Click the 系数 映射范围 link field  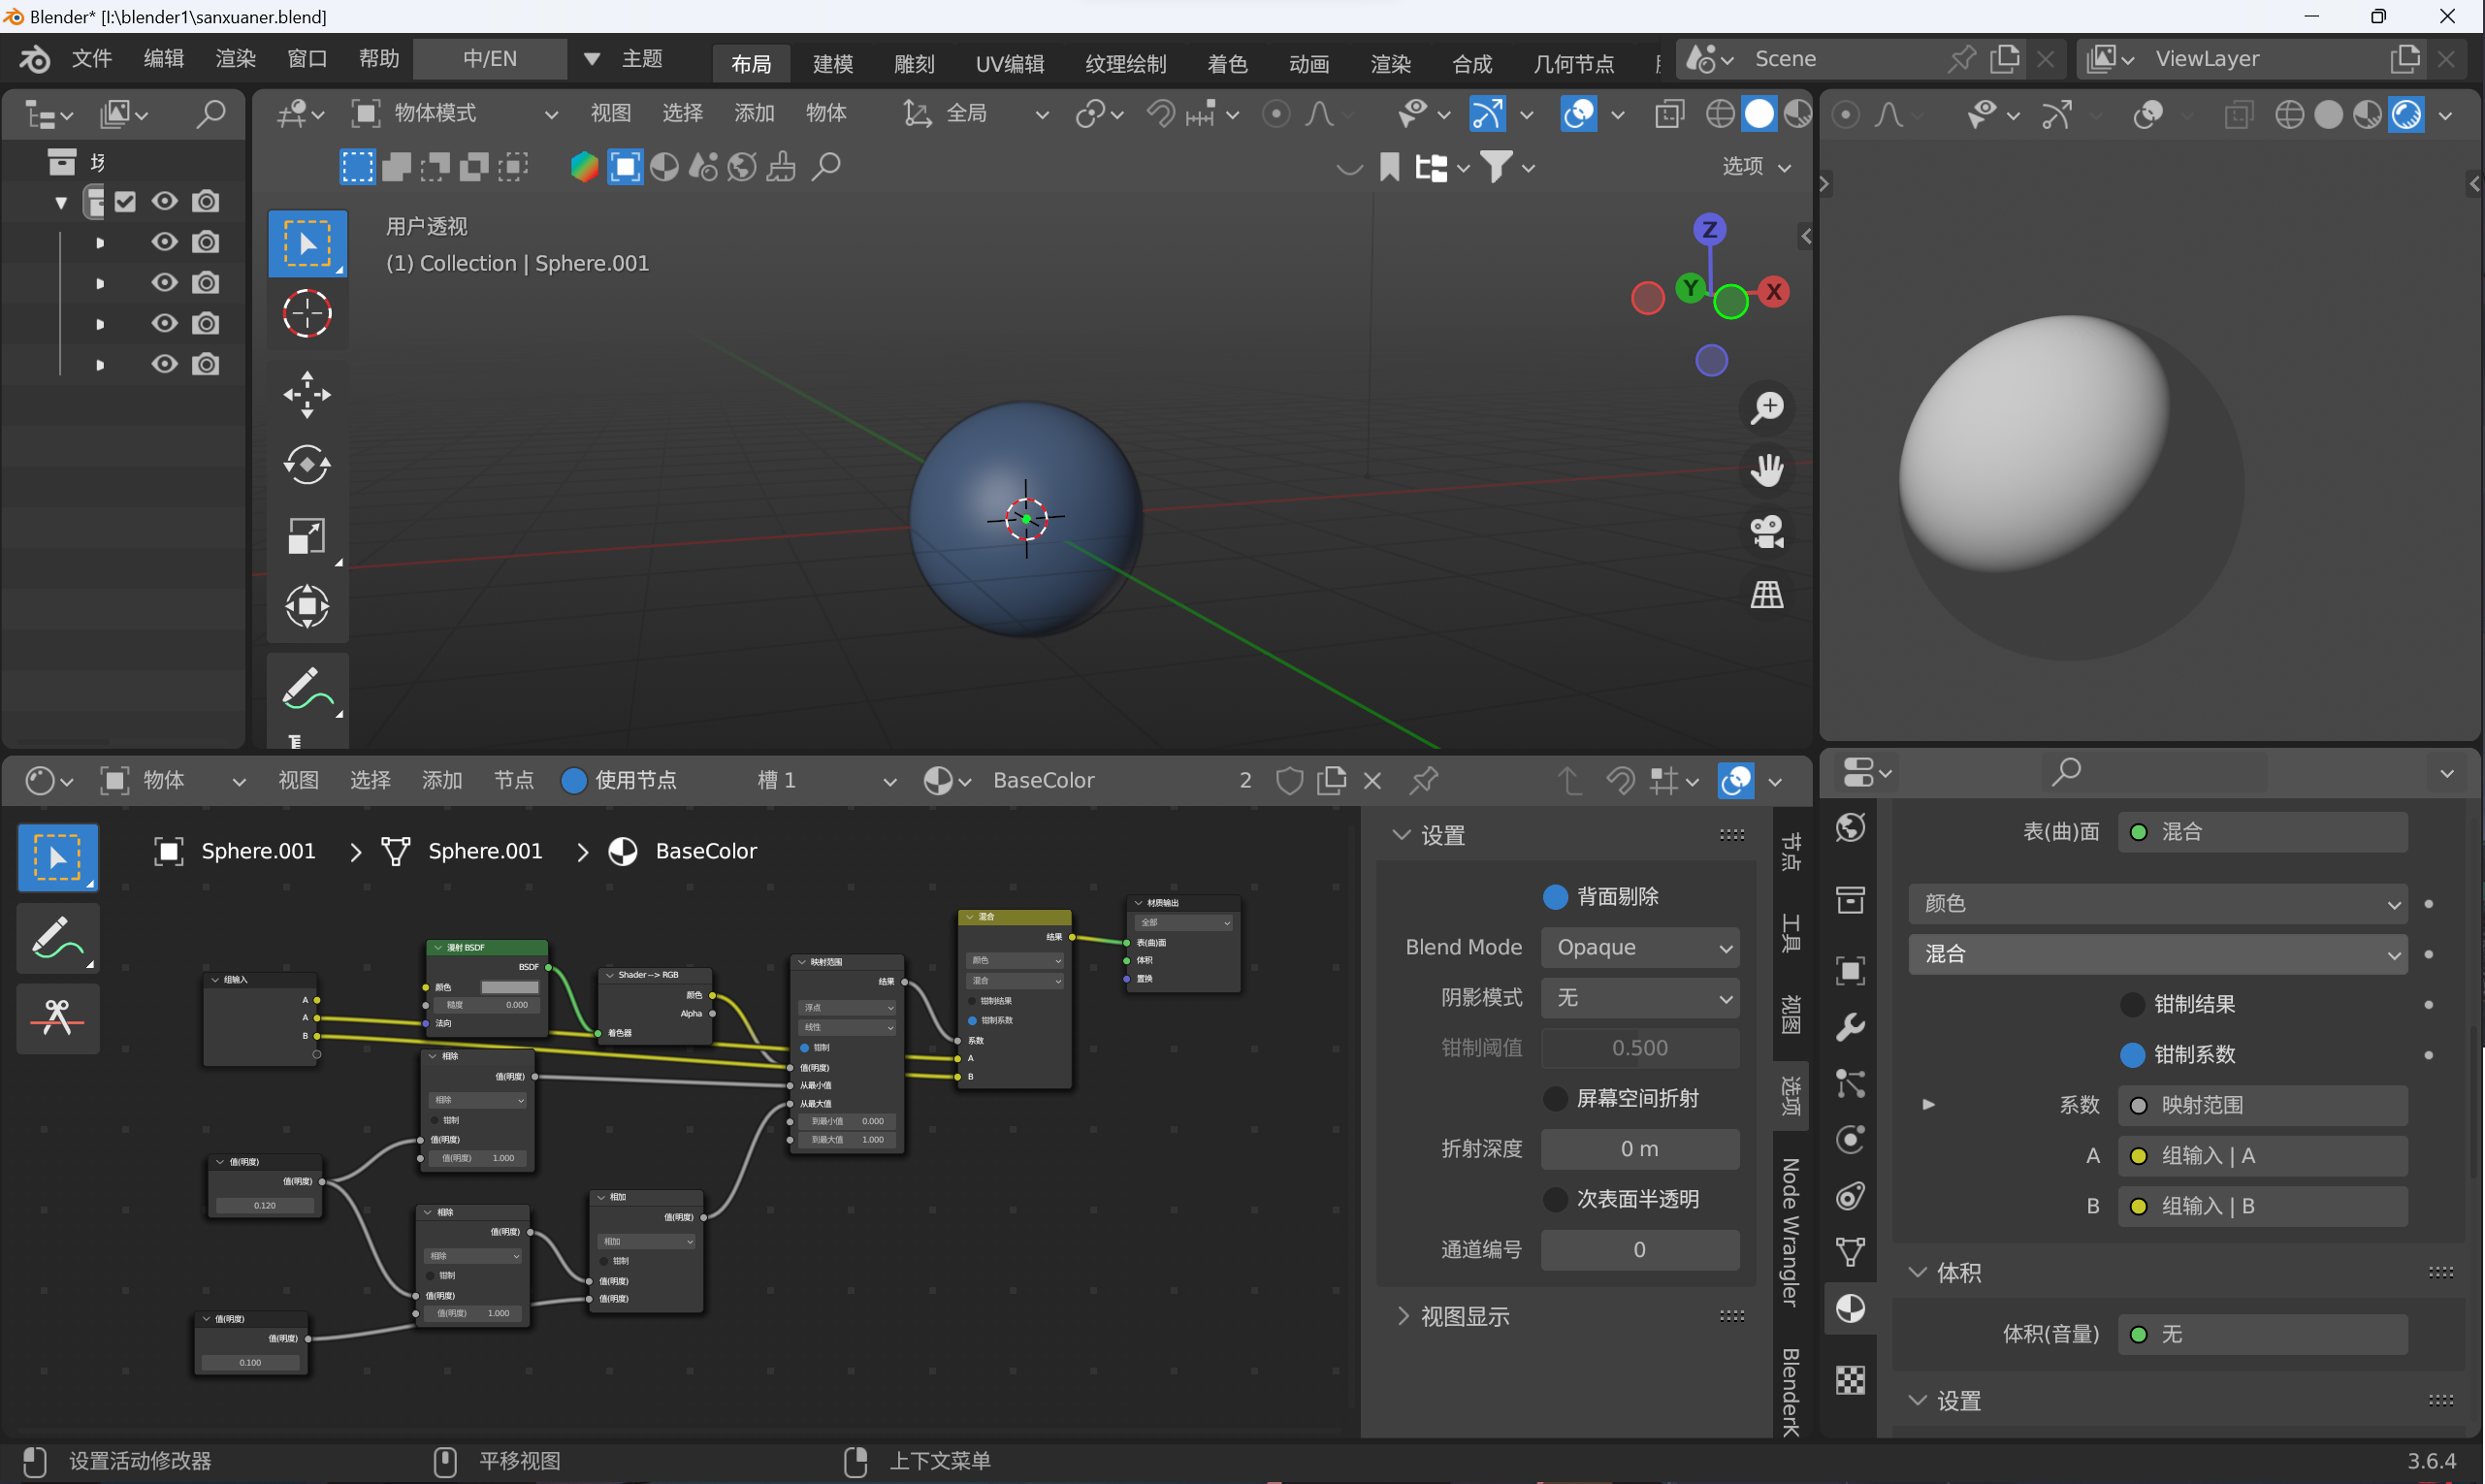(x=2262, y=1105)
